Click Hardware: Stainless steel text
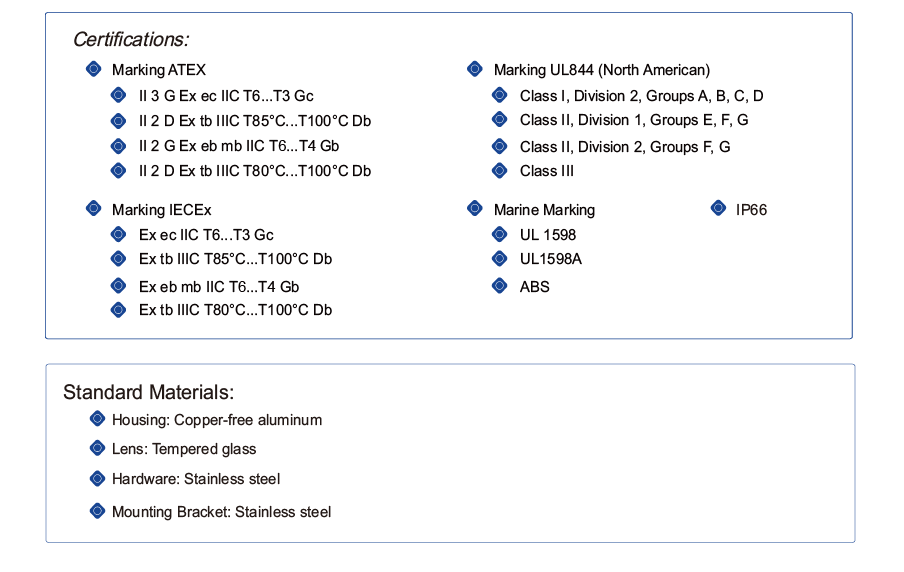This screenshot has width=904, height=572. (196, 479)
